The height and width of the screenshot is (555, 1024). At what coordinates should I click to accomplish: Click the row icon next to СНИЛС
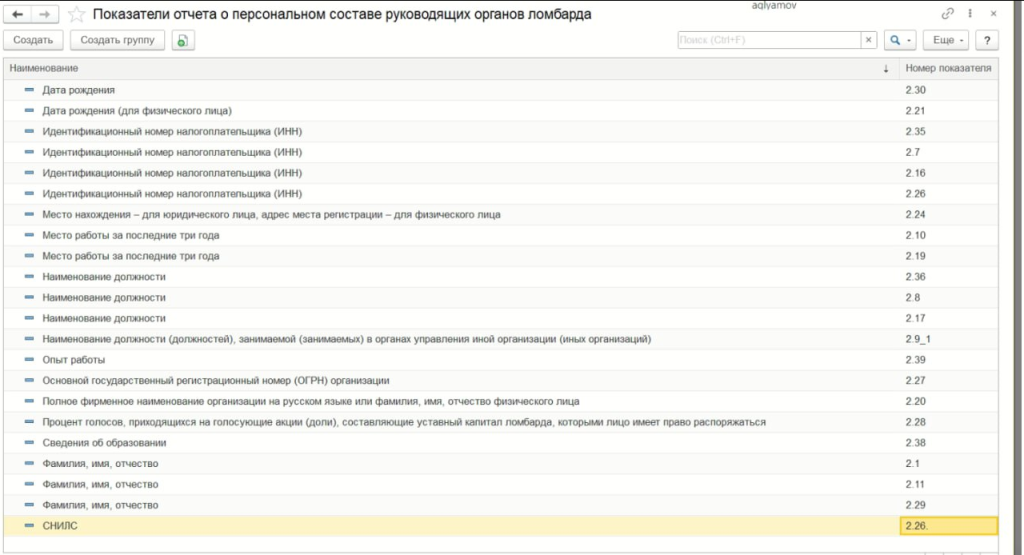[30, 526]
